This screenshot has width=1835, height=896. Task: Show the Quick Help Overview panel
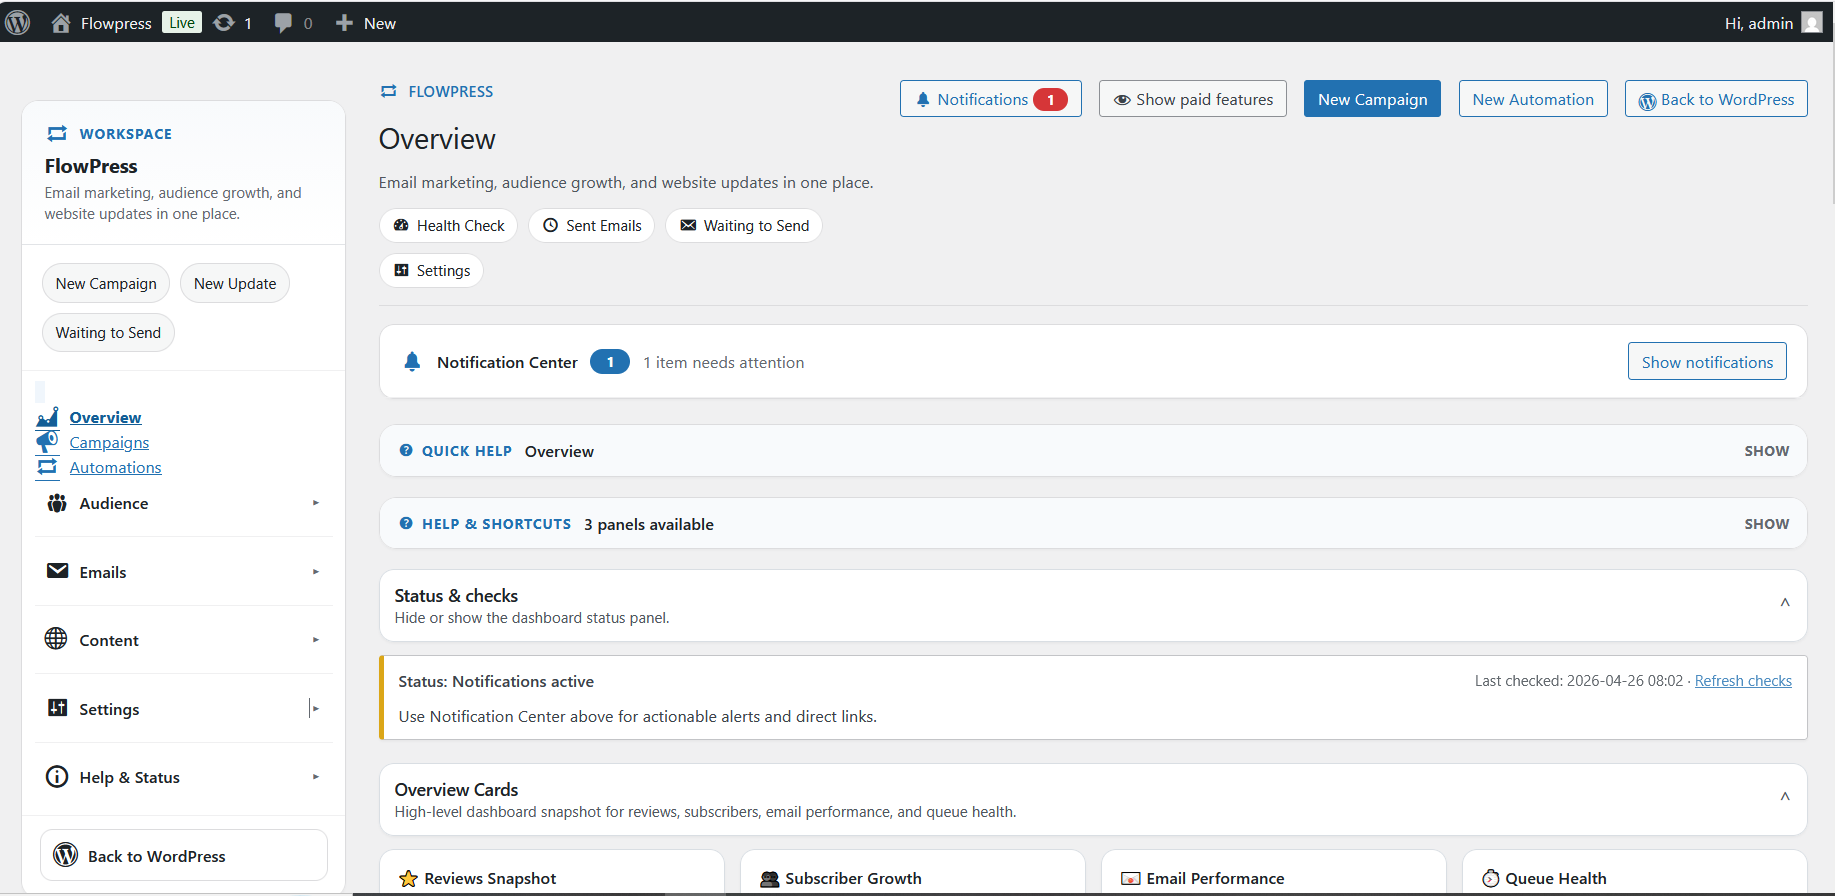1766,451
